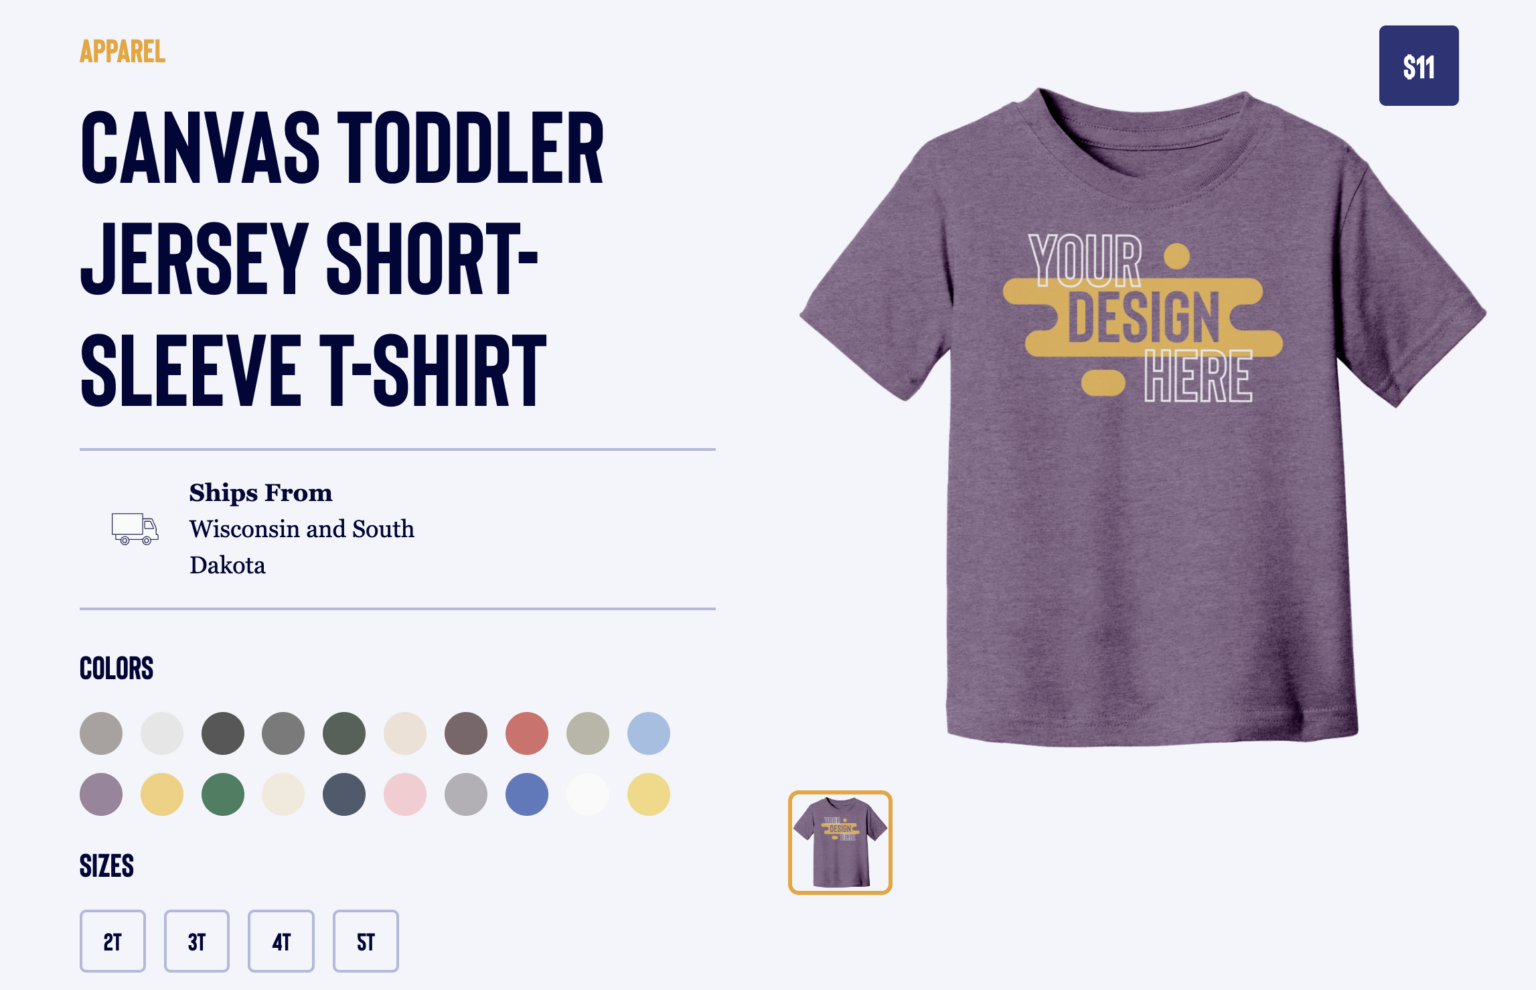
Task: Pick the white color swatch
Action: tap(588, 794)
